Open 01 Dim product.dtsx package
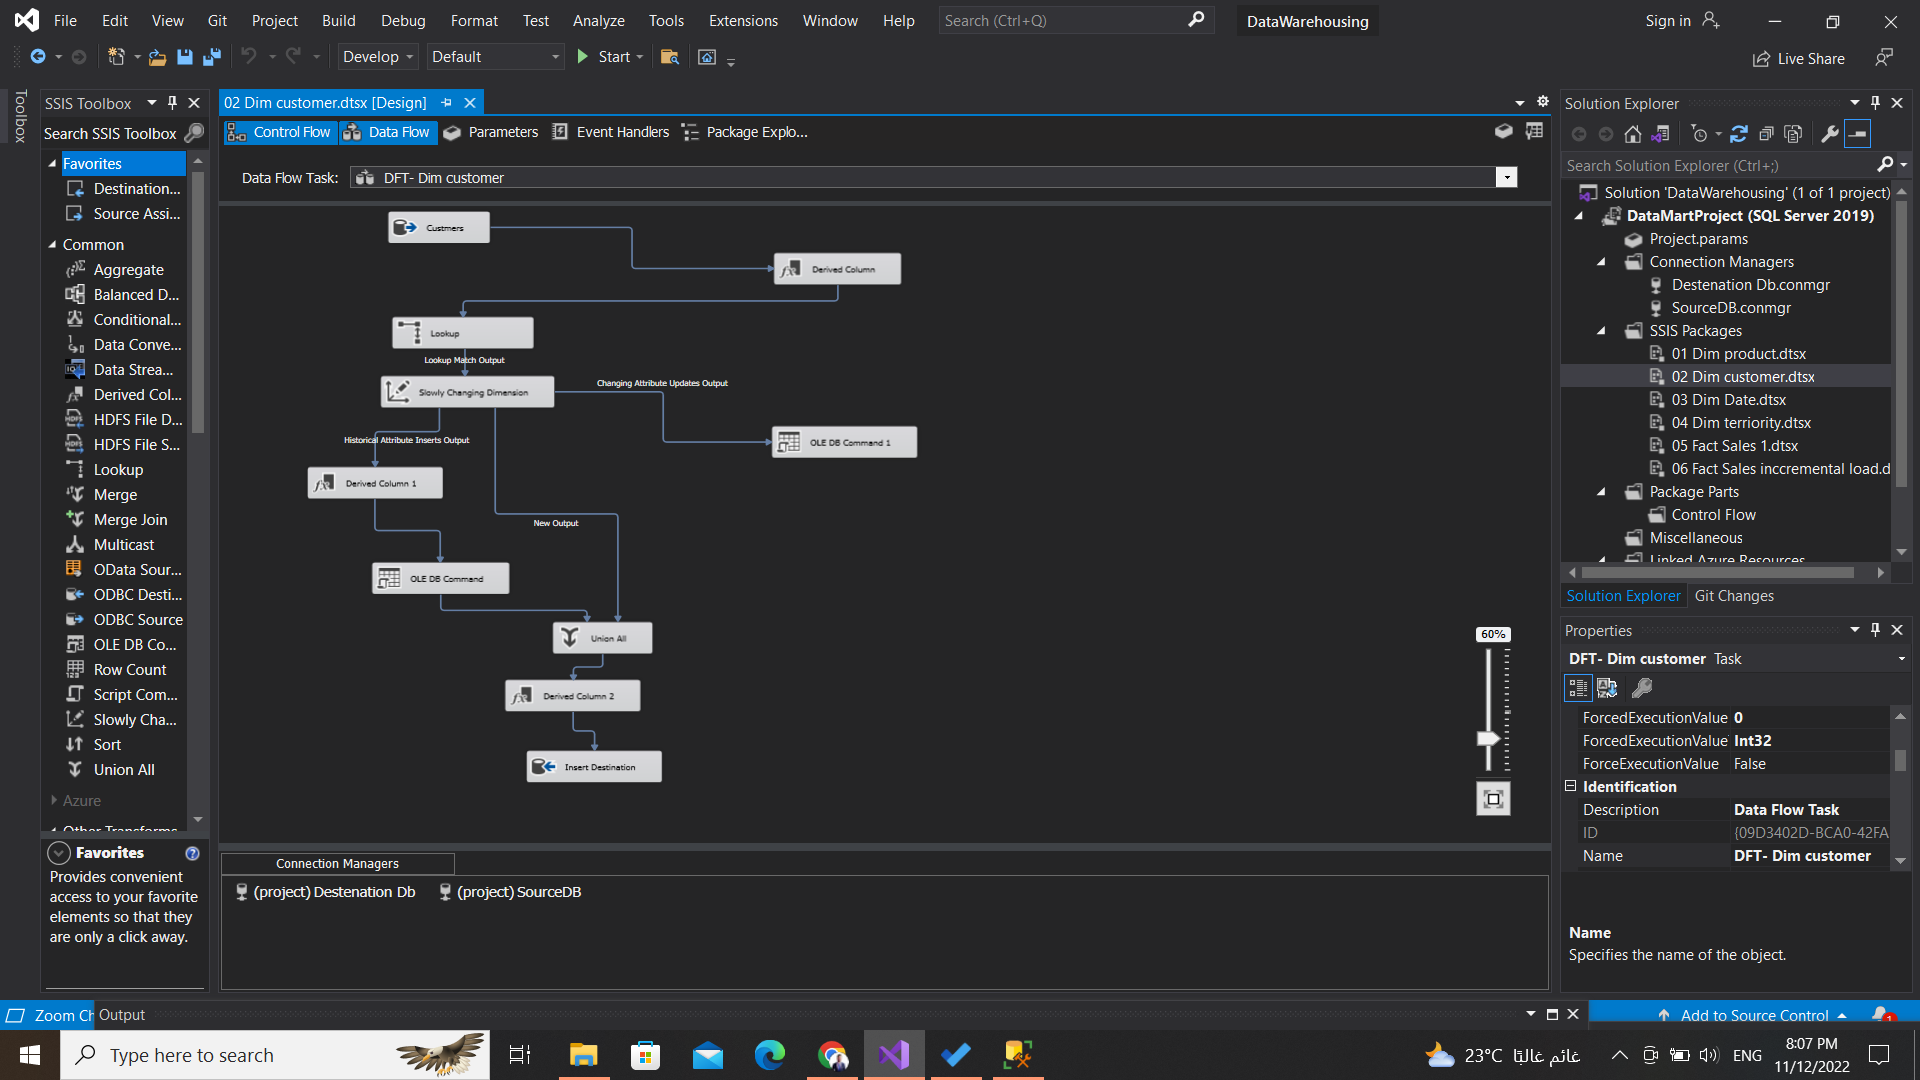Image resolution: width=1920 pixels, height=1080 pixels. pos(1739,353)
